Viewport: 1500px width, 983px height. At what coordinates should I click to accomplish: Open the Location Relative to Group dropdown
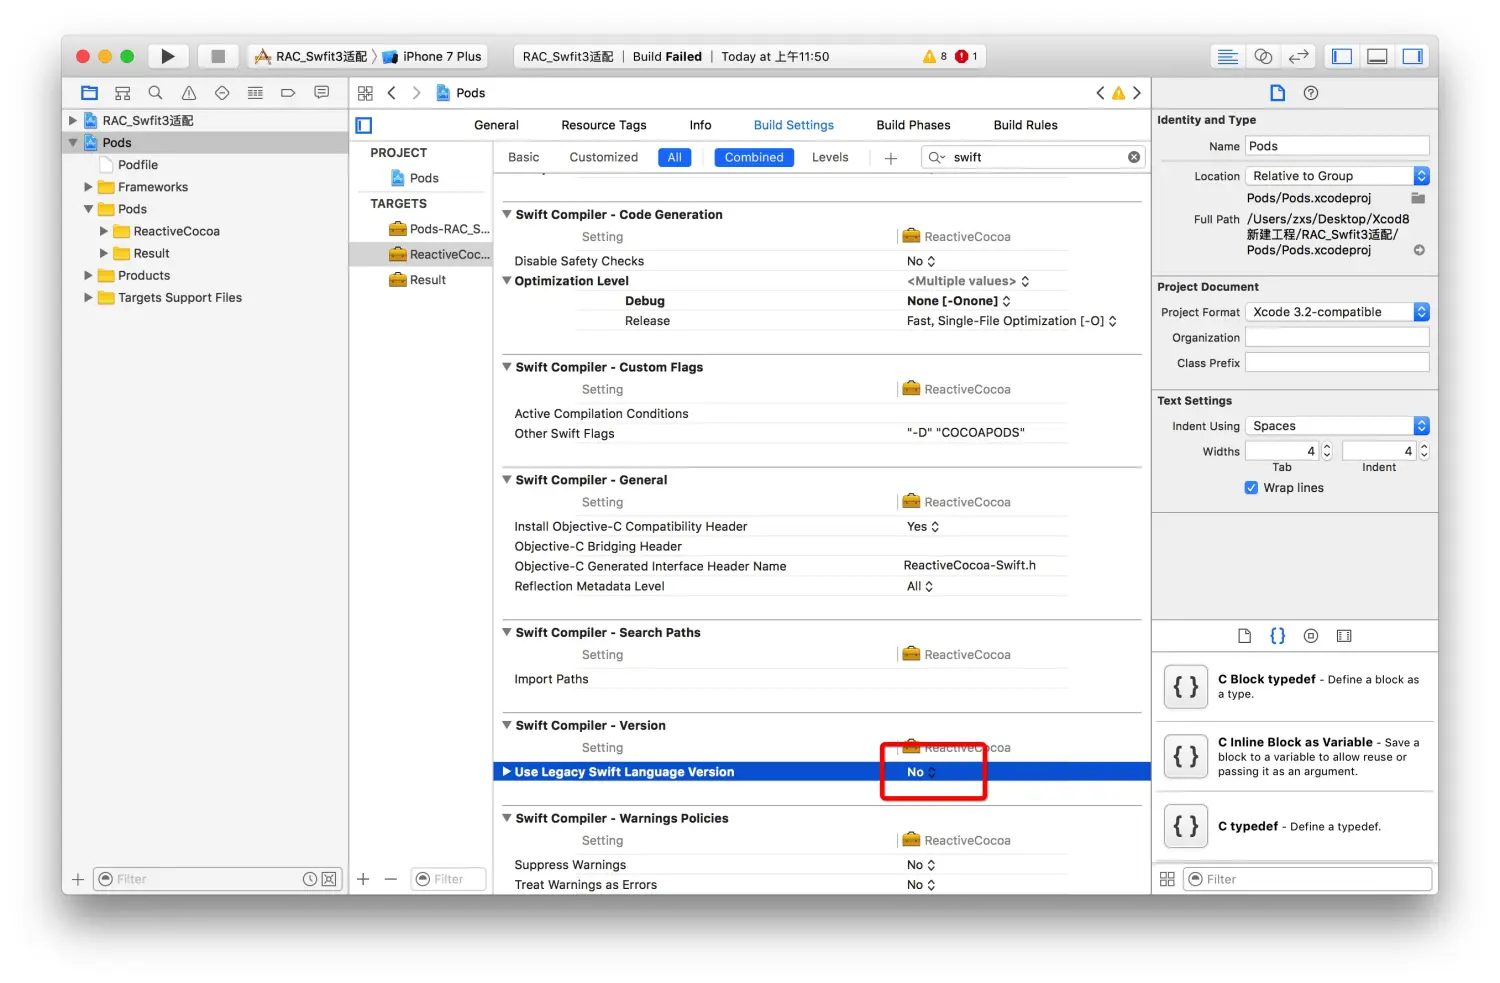[x=1337, y=176]
